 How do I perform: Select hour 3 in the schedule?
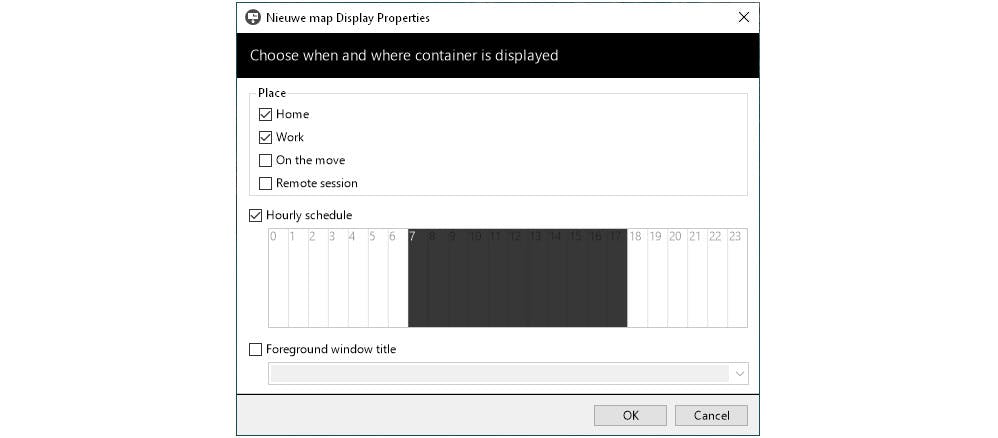tap(338, 280)
